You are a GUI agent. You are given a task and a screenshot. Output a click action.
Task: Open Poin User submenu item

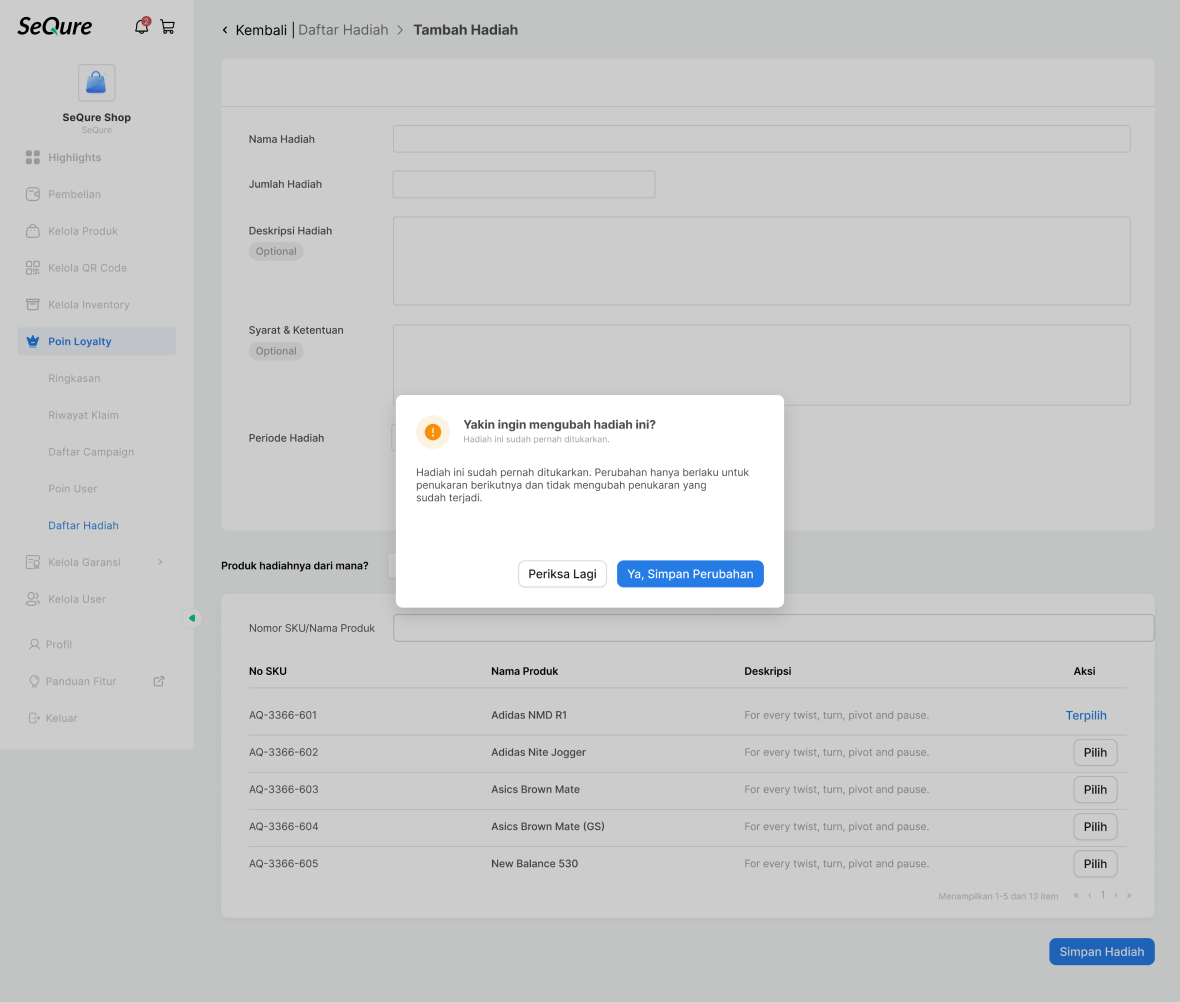72,489
